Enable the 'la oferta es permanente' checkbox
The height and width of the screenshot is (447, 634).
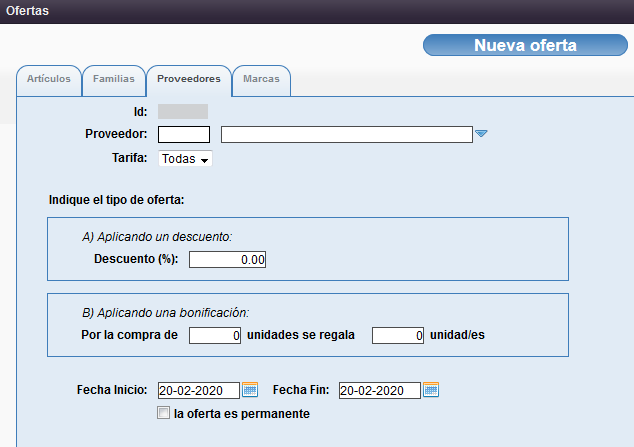pyautogui.click(x=163, y=413)
